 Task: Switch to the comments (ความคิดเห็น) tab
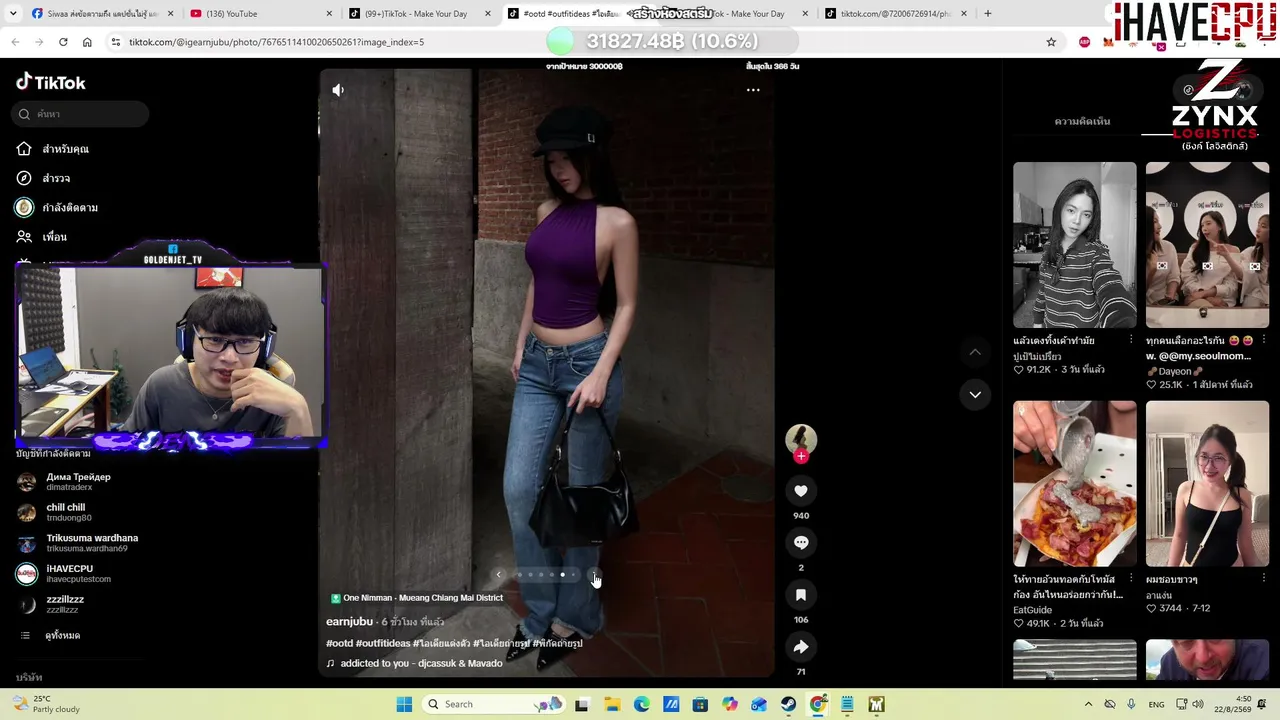pyautogui.click(x=1082, y=121)
